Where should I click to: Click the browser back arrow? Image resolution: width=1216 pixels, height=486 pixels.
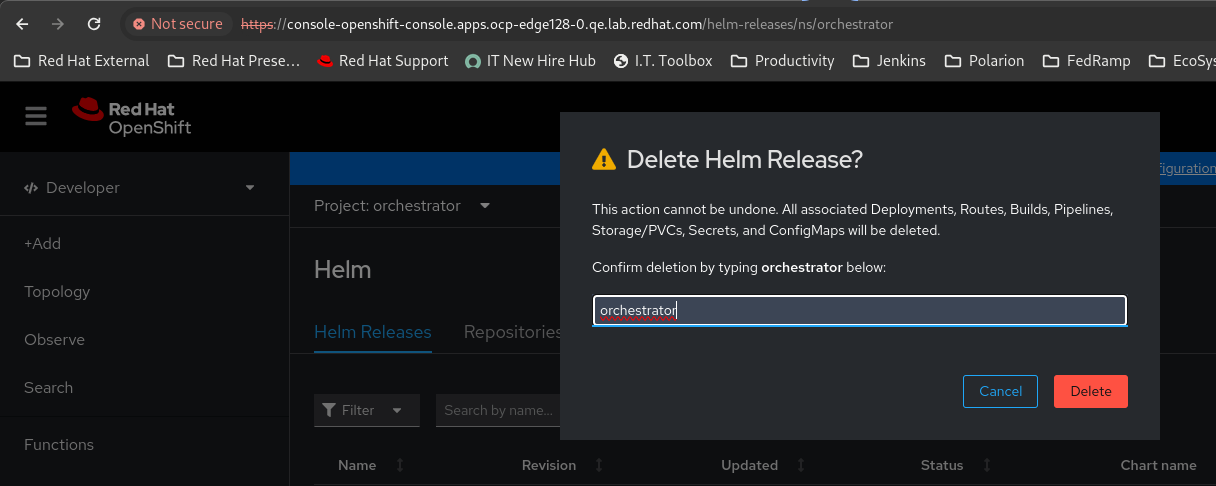click(23, 23)
